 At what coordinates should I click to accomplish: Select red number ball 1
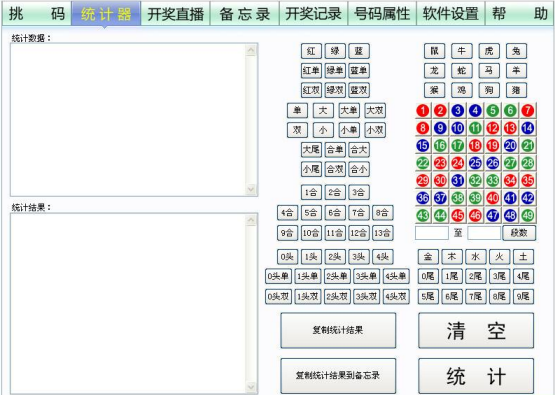(423, 111)
